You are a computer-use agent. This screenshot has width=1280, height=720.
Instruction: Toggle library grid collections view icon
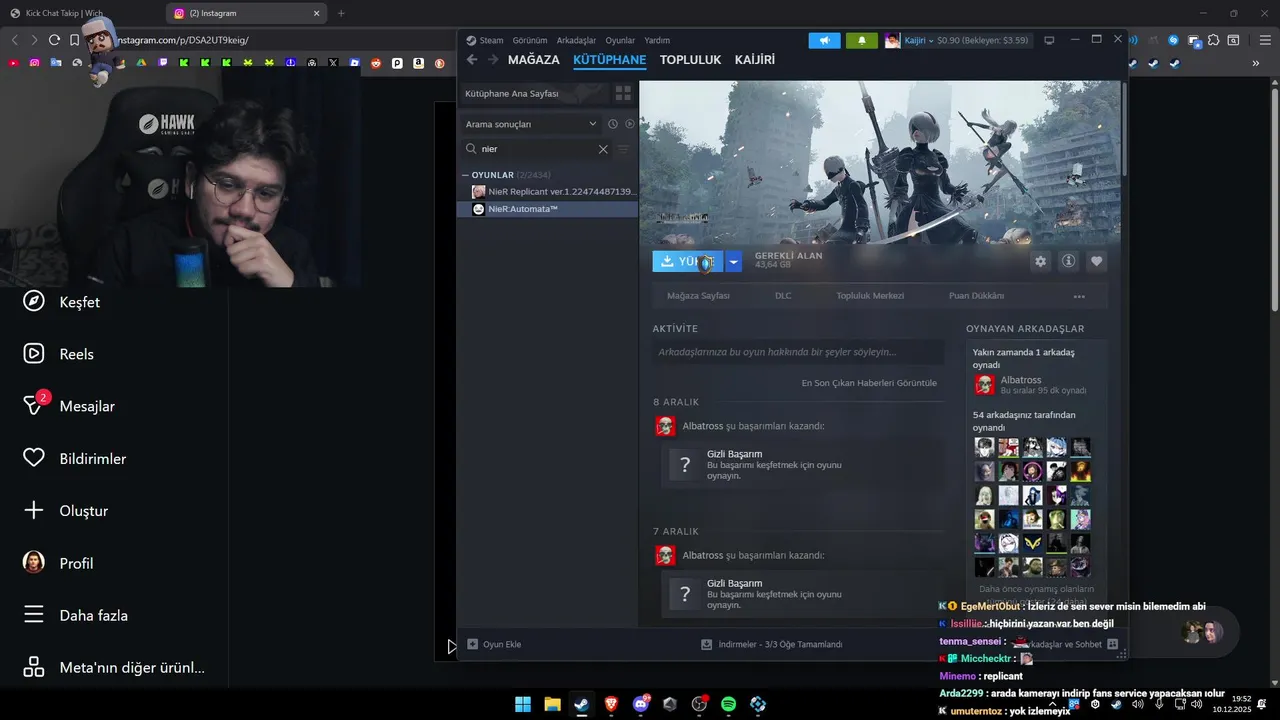(x=623, y=93)
